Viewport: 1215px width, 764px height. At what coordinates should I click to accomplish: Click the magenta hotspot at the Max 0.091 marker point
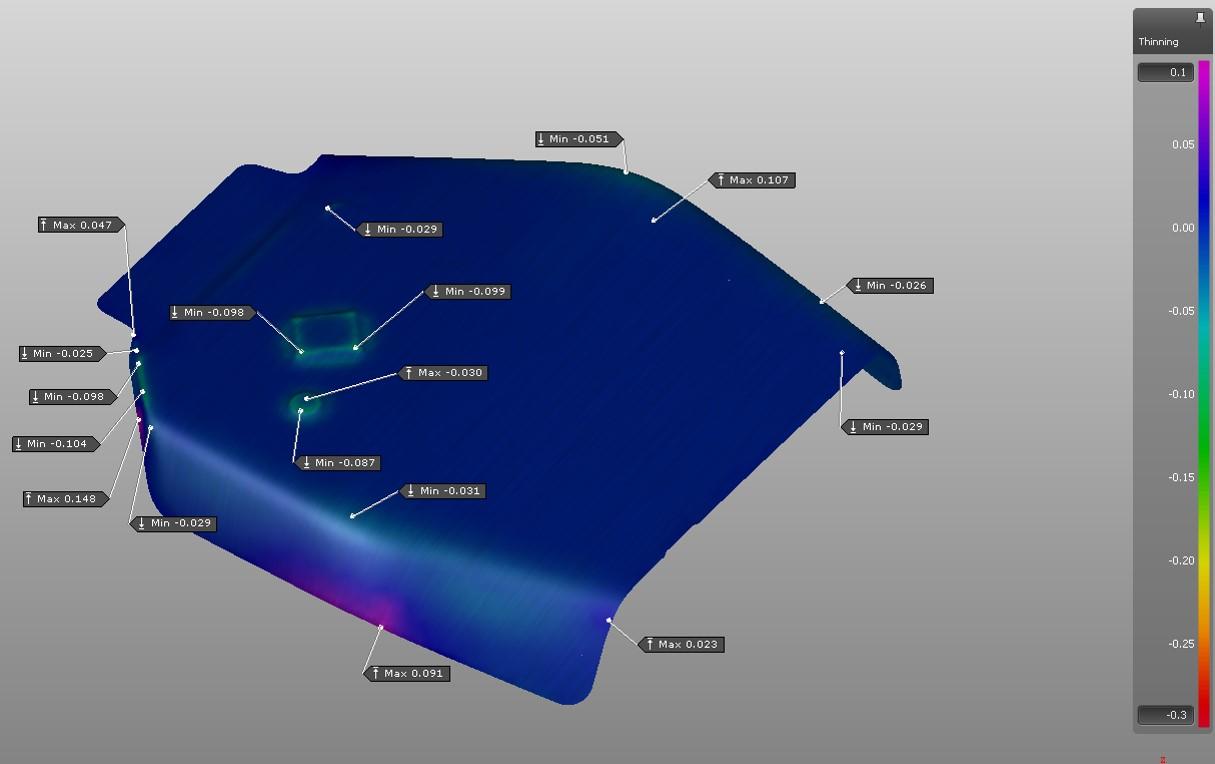[x=381, y=627]
